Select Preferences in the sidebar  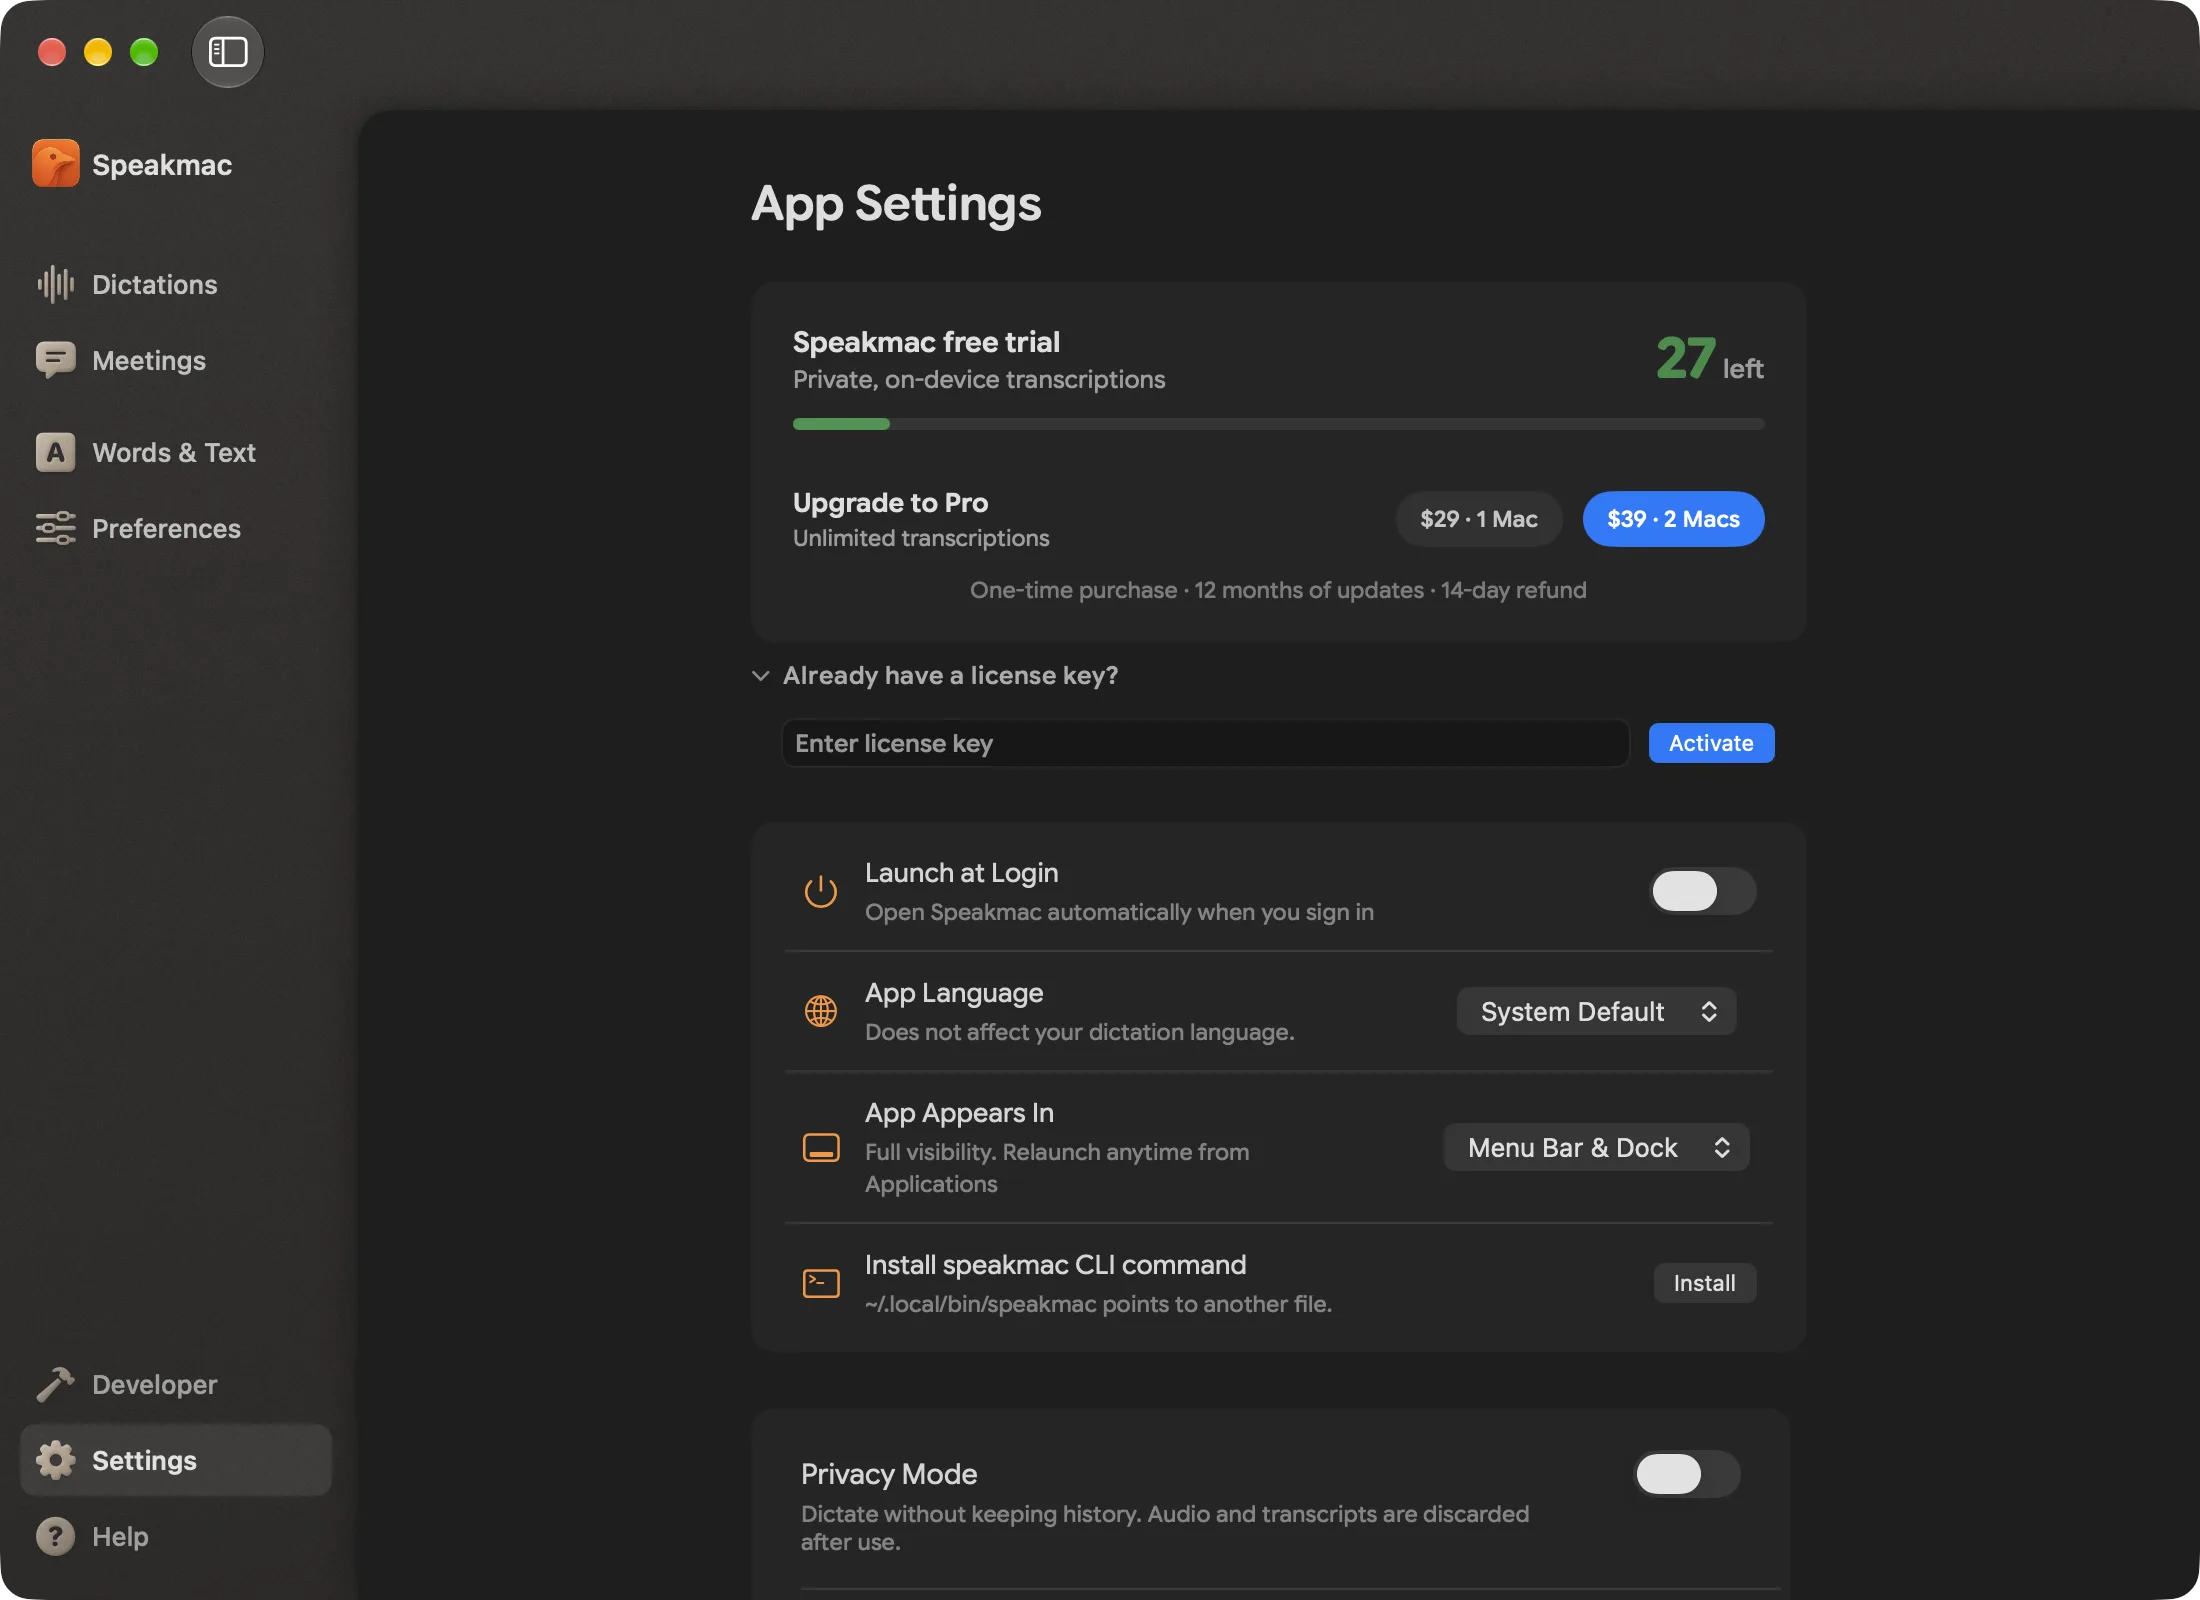[x=176, y=528]
